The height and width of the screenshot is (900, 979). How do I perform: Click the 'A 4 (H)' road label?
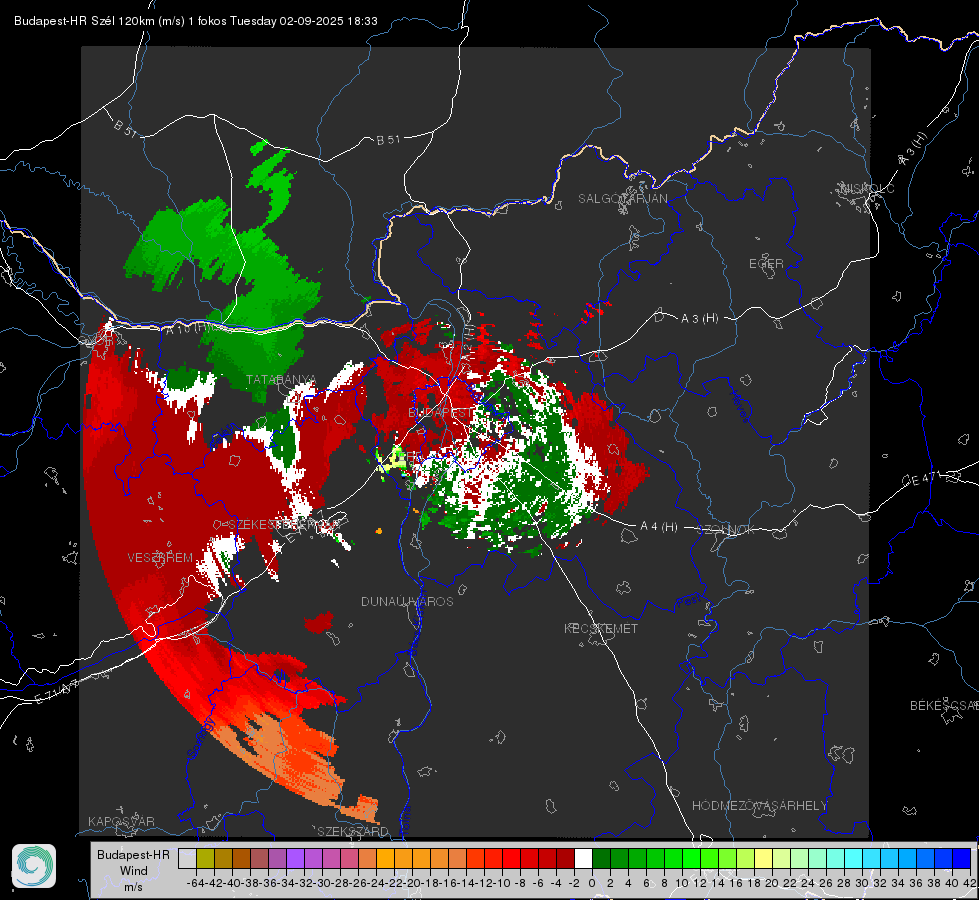click(659, 527)
